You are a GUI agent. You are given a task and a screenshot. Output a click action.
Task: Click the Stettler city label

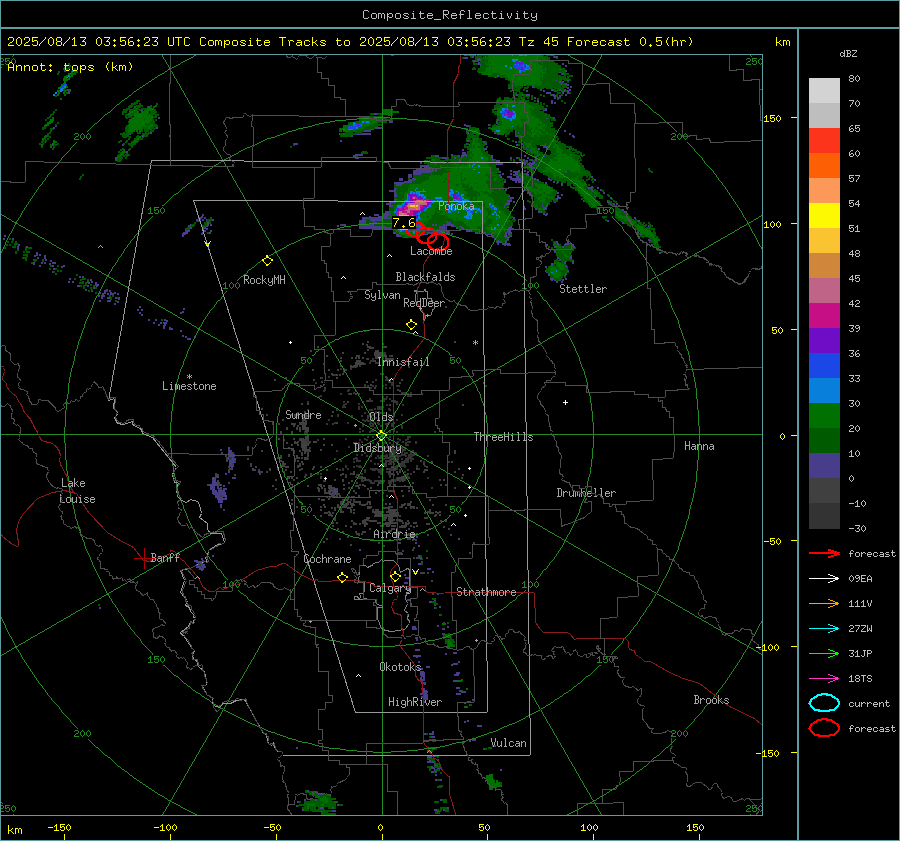(x=583, y=289)
